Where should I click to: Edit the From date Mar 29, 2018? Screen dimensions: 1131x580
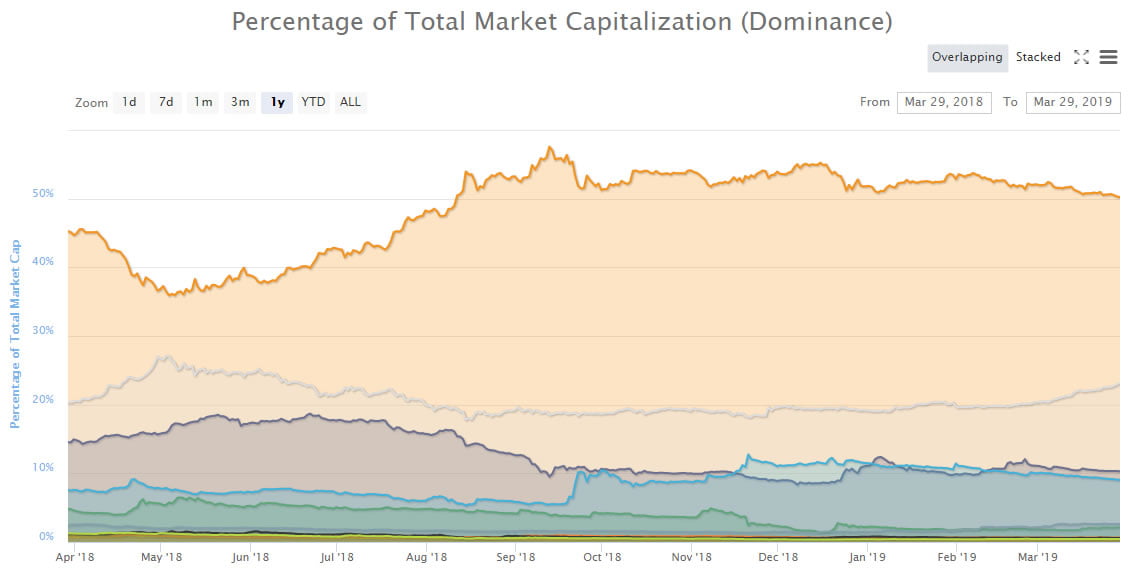point(944,102)
